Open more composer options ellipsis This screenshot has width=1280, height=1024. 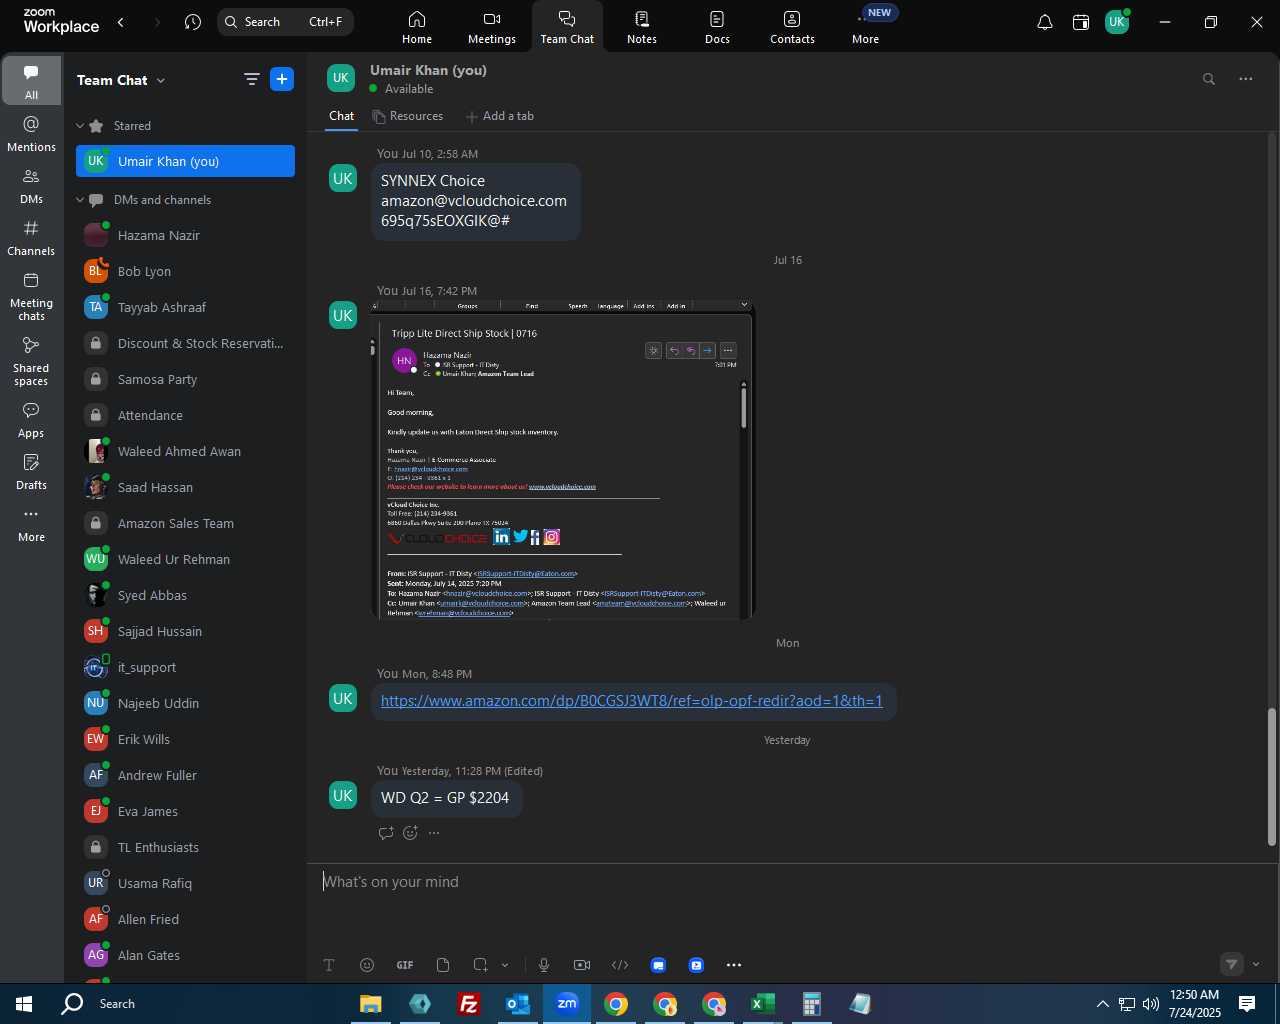[734, 965]
